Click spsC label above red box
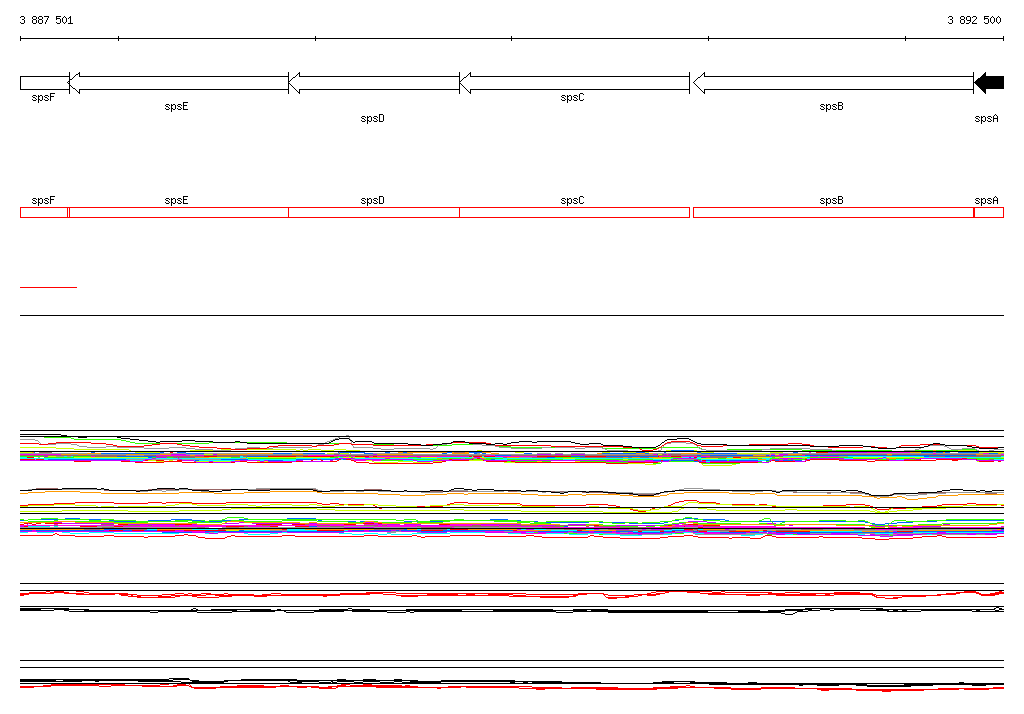 click(x=572, y=201)
